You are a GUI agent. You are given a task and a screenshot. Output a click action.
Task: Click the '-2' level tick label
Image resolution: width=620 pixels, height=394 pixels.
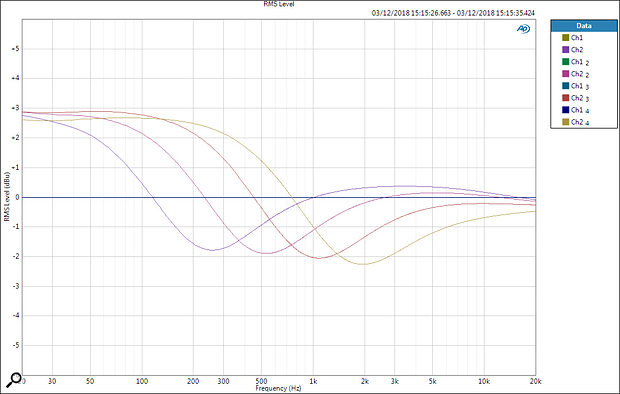[x=15, y=257]
